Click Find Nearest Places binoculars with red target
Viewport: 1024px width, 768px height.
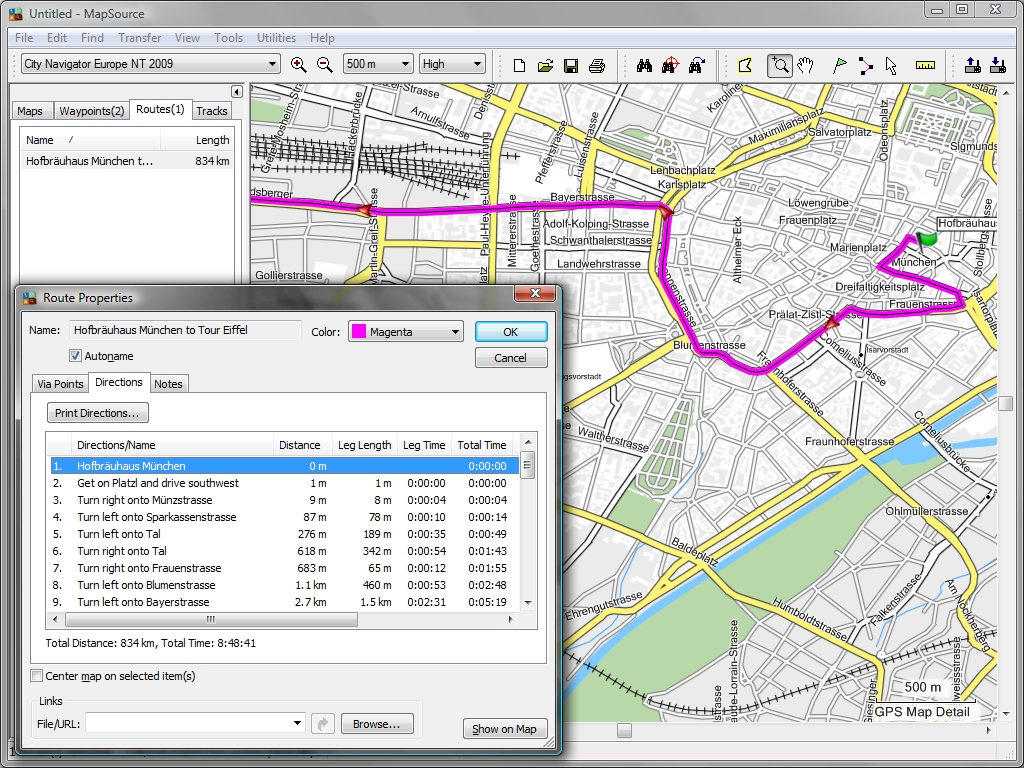coord(670,65)
